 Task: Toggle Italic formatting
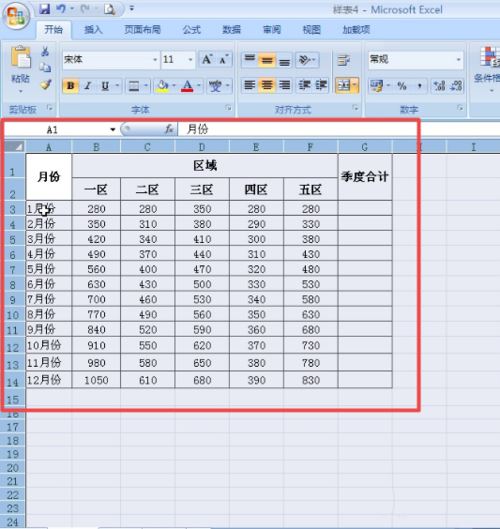[88, 86]
